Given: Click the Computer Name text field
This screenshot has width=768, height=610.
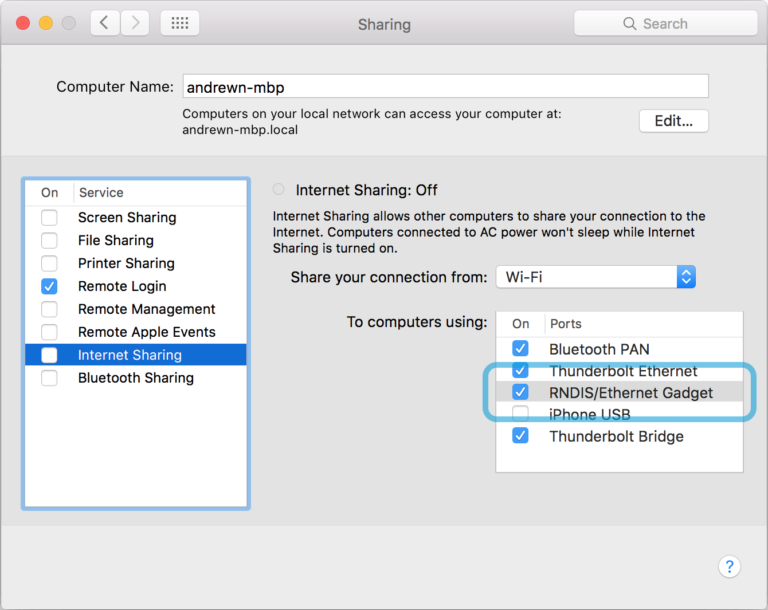Looking at the screenshot, I should pyautogui.click(x=445, y=87).
